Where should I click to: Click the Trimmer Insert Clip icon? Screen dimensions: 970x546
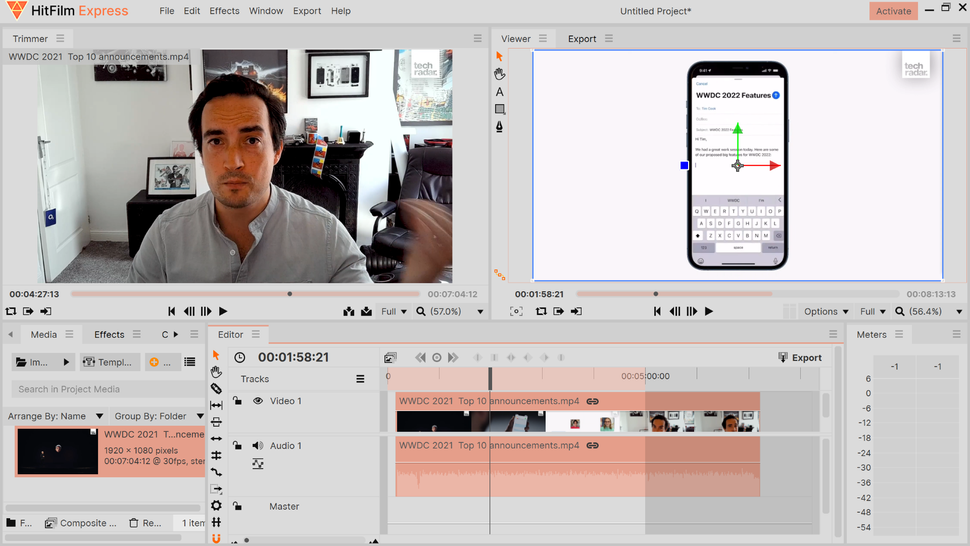click(x=349, y=312)
